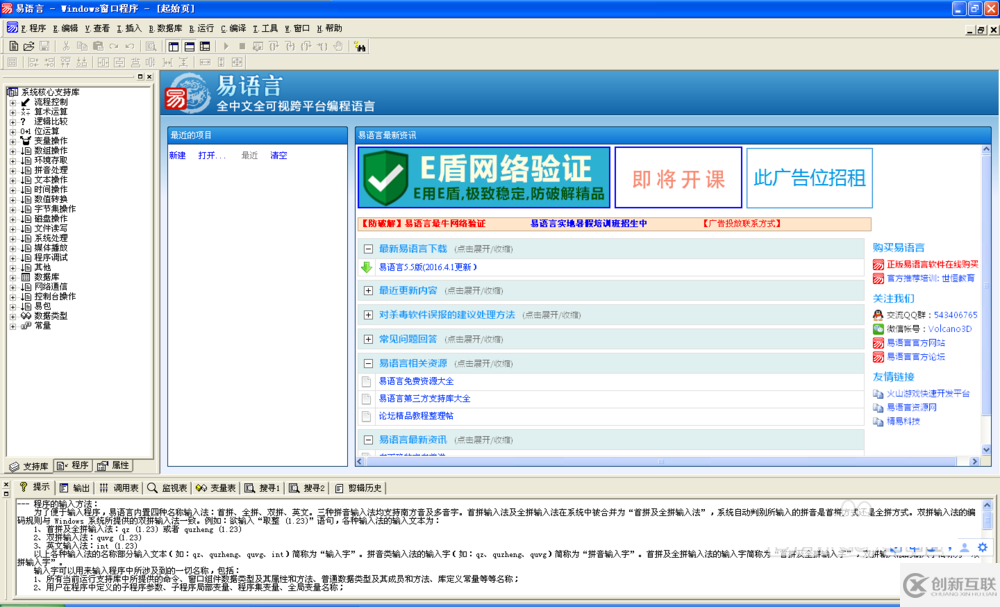Open the 火山游戏快速开发平台 link
This screenshot has height=607, width=1000.
point(928,393)
